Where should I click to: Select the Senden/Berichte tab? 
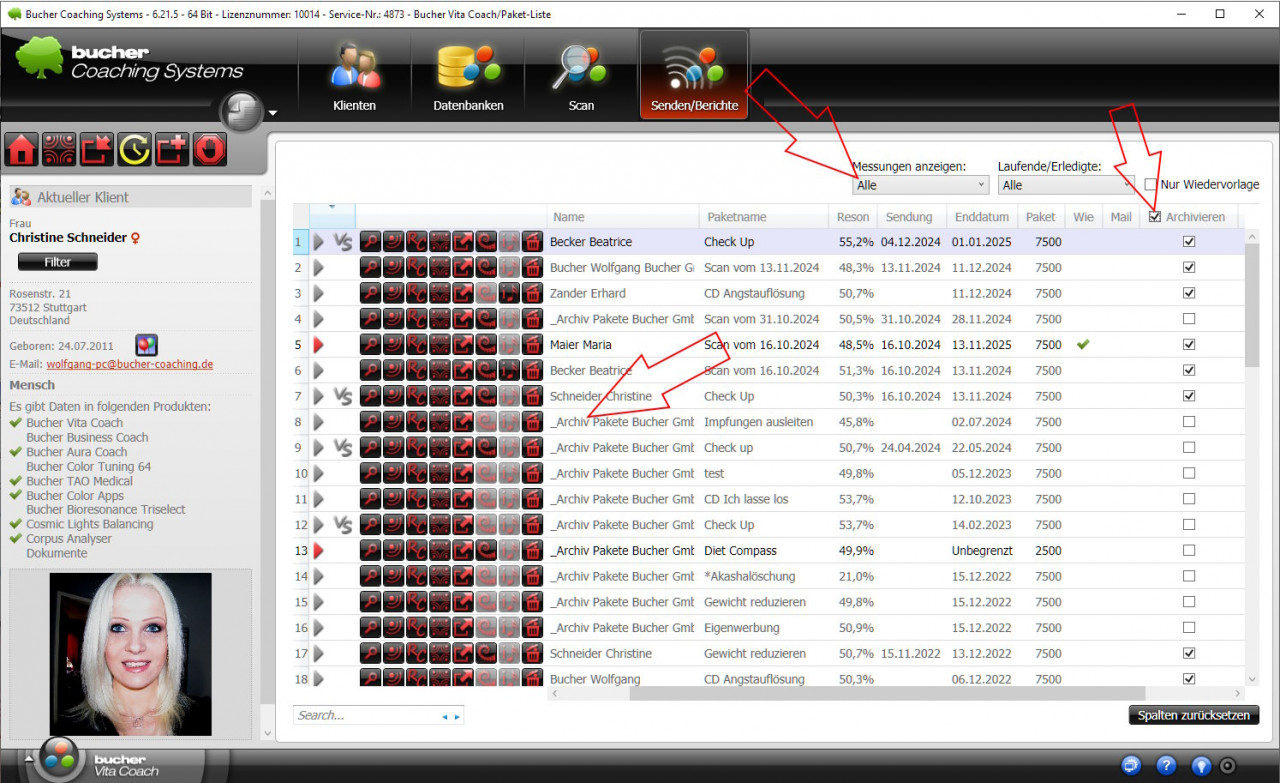click(694, 76)
